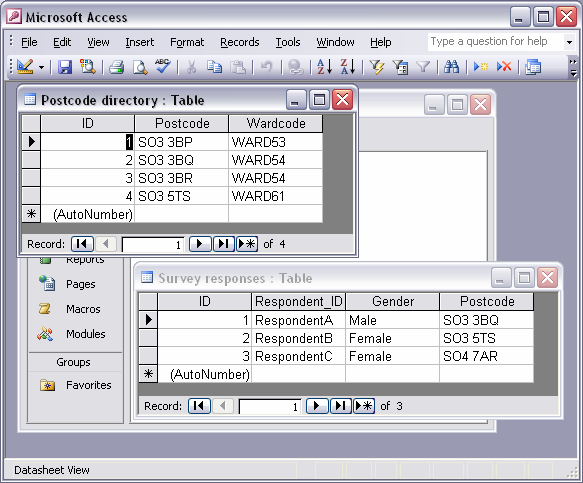Run the Spelling check icon
Viewport: 583px width, 483px height.
point(163,67)
